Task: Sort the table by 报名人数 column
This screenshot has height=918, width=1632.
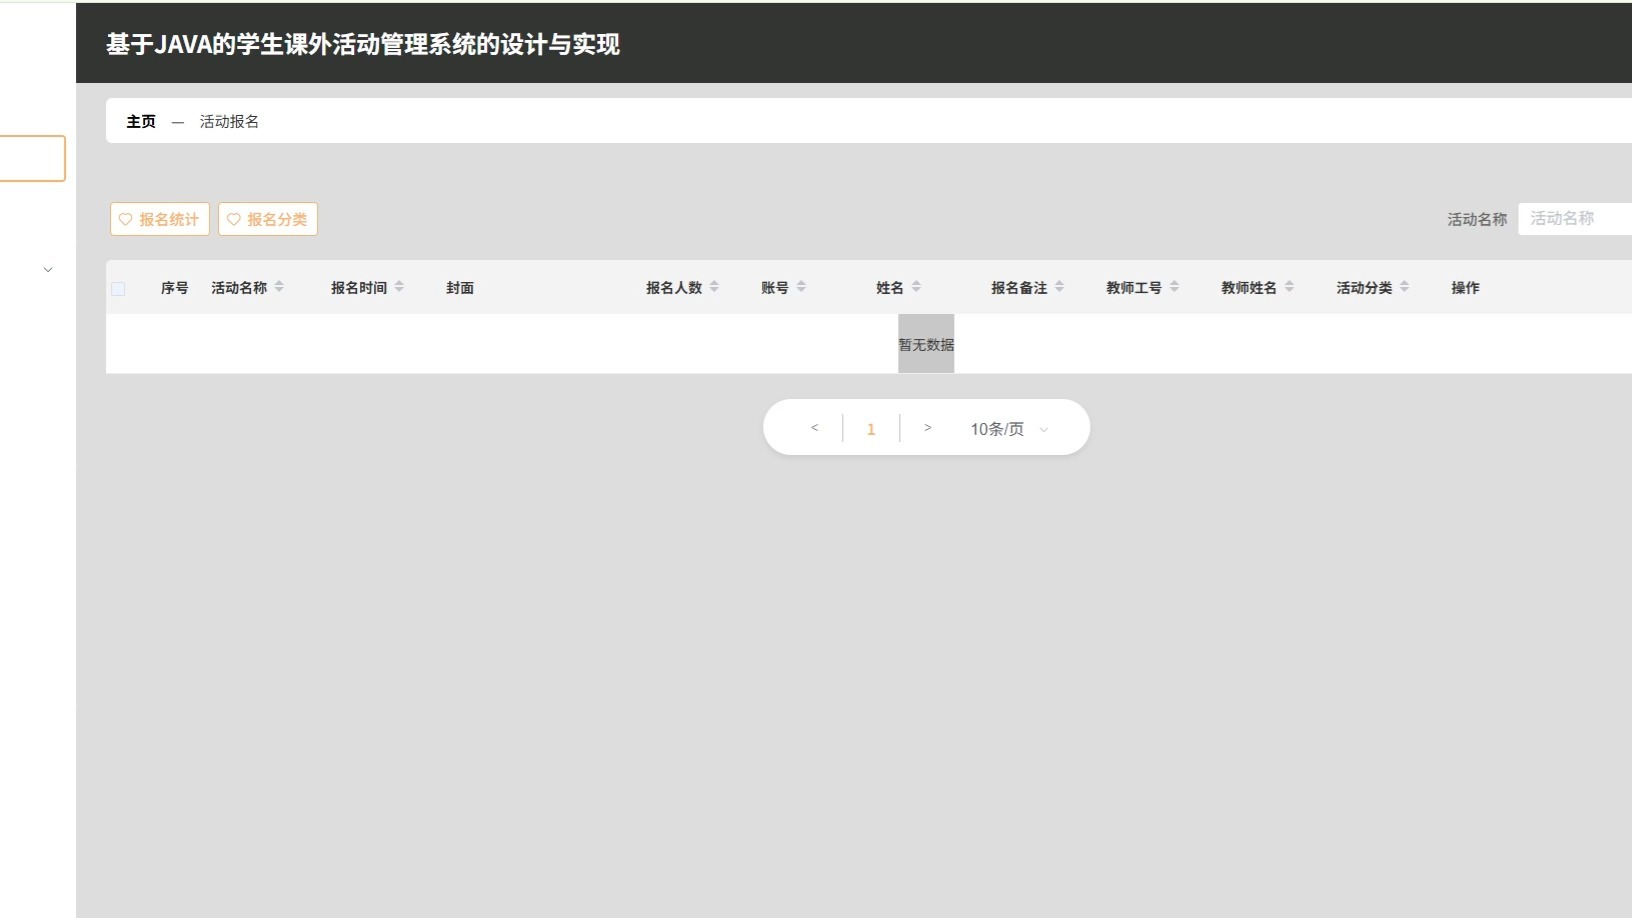Action: click(714, 287)
